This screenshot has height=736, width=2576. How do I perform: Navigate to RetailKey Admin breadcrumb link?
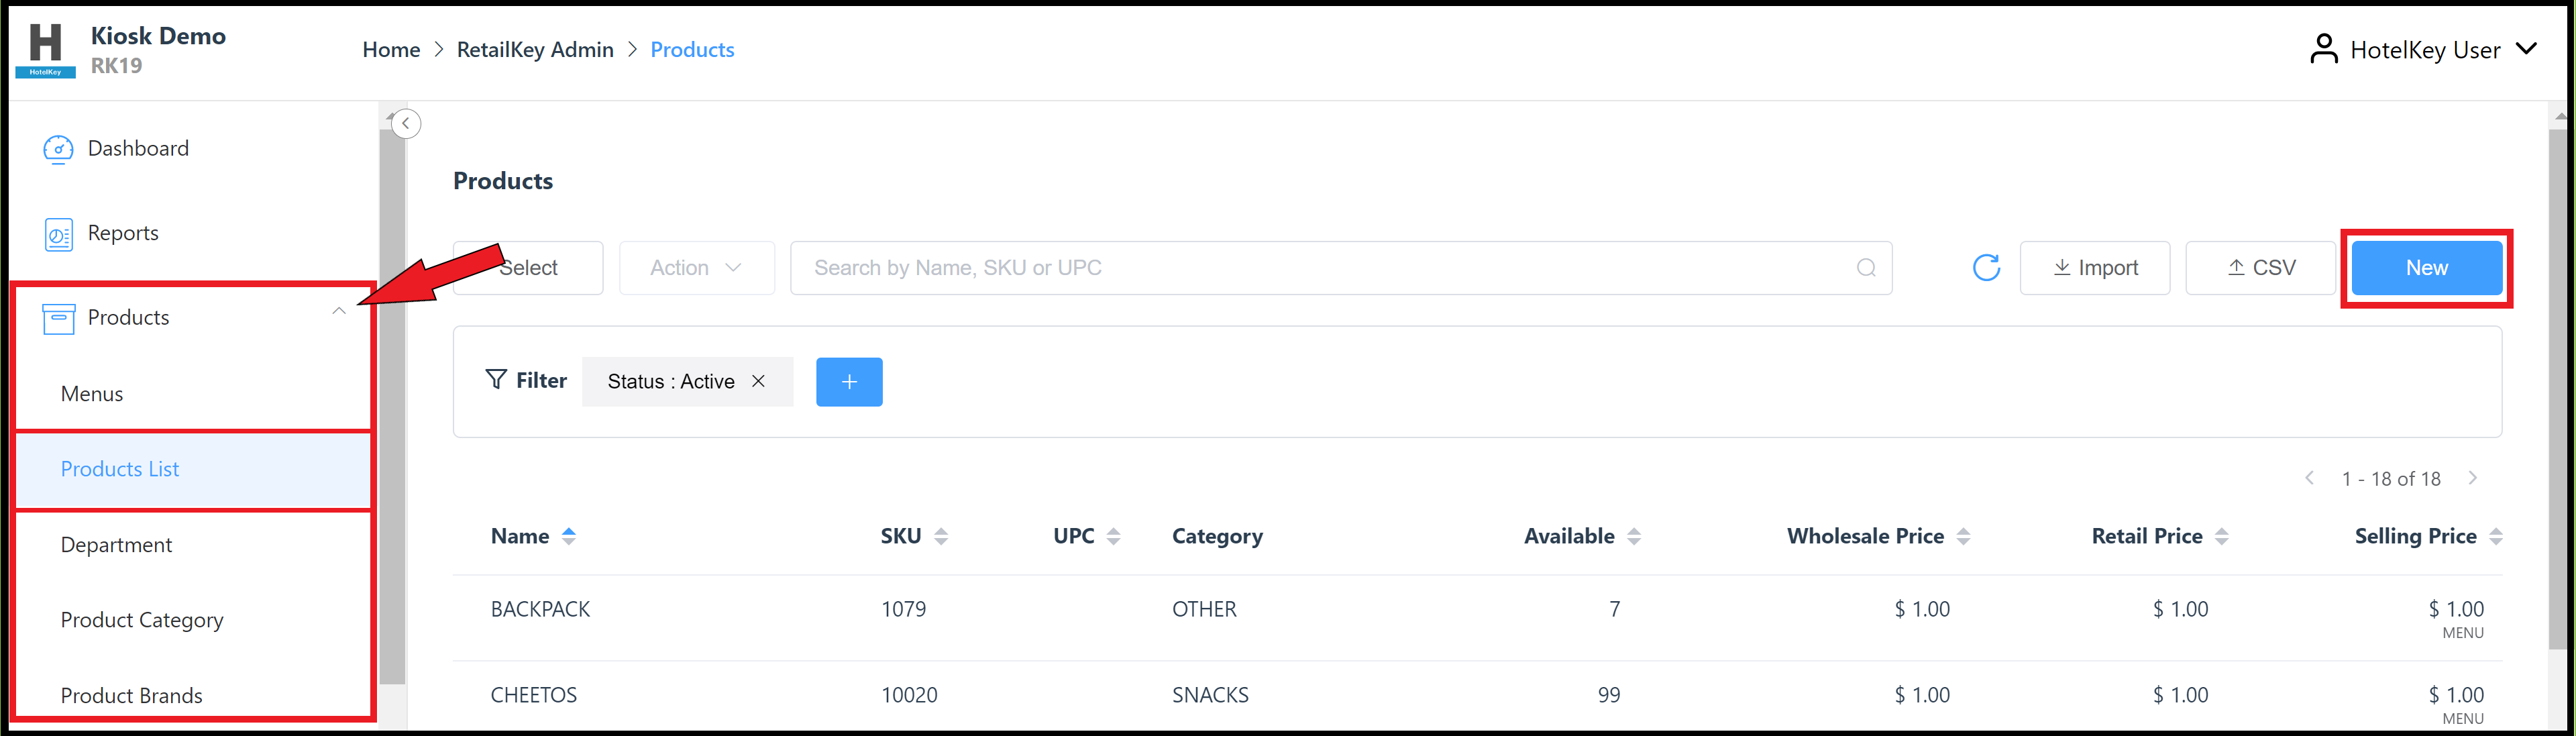(535, 49)
